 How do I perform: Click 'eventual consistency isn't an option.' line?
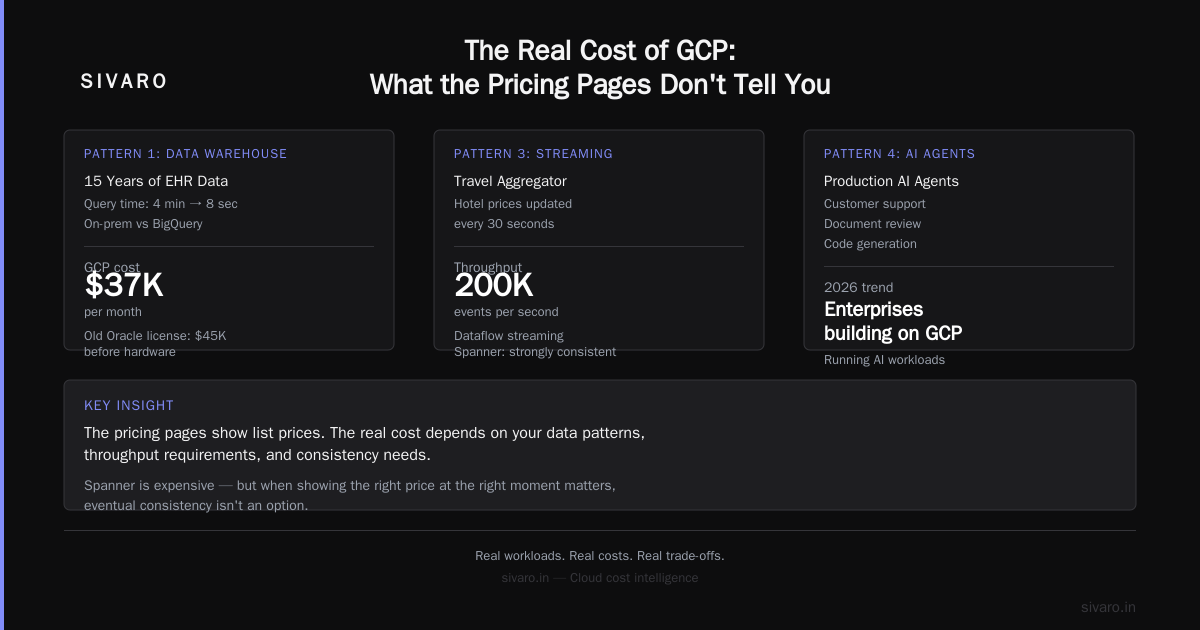tap(196, 506)
